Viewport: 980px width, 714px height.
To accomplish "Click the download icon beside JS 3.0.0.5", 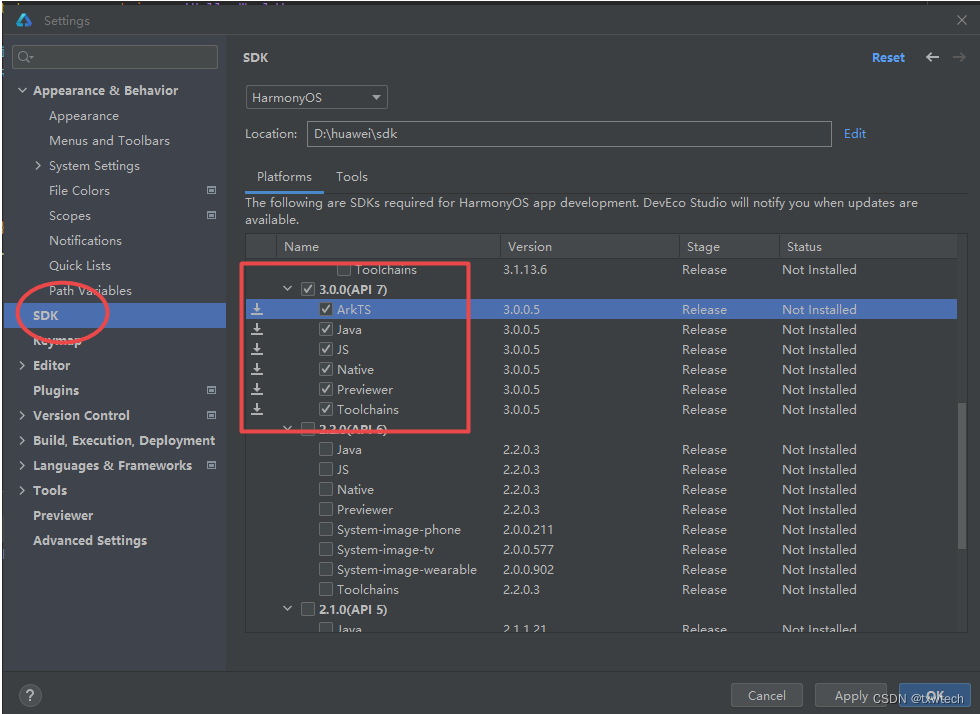I will [257, 349].
